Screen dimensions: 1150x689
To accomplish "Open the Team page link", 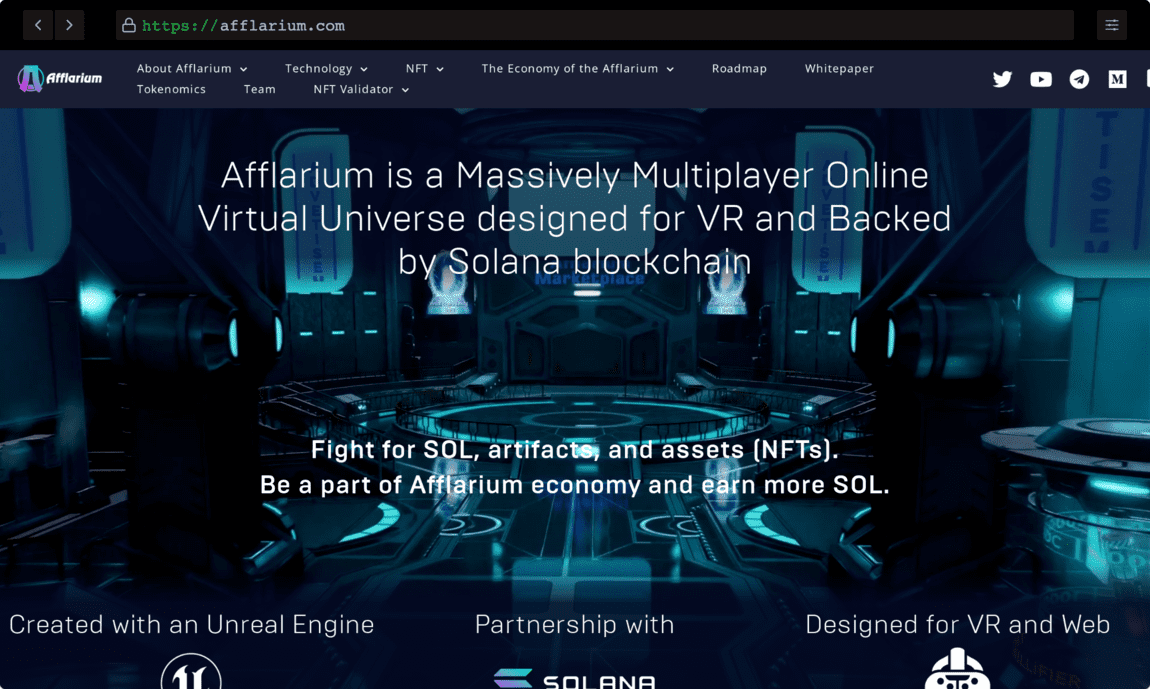I will [260, 89].
